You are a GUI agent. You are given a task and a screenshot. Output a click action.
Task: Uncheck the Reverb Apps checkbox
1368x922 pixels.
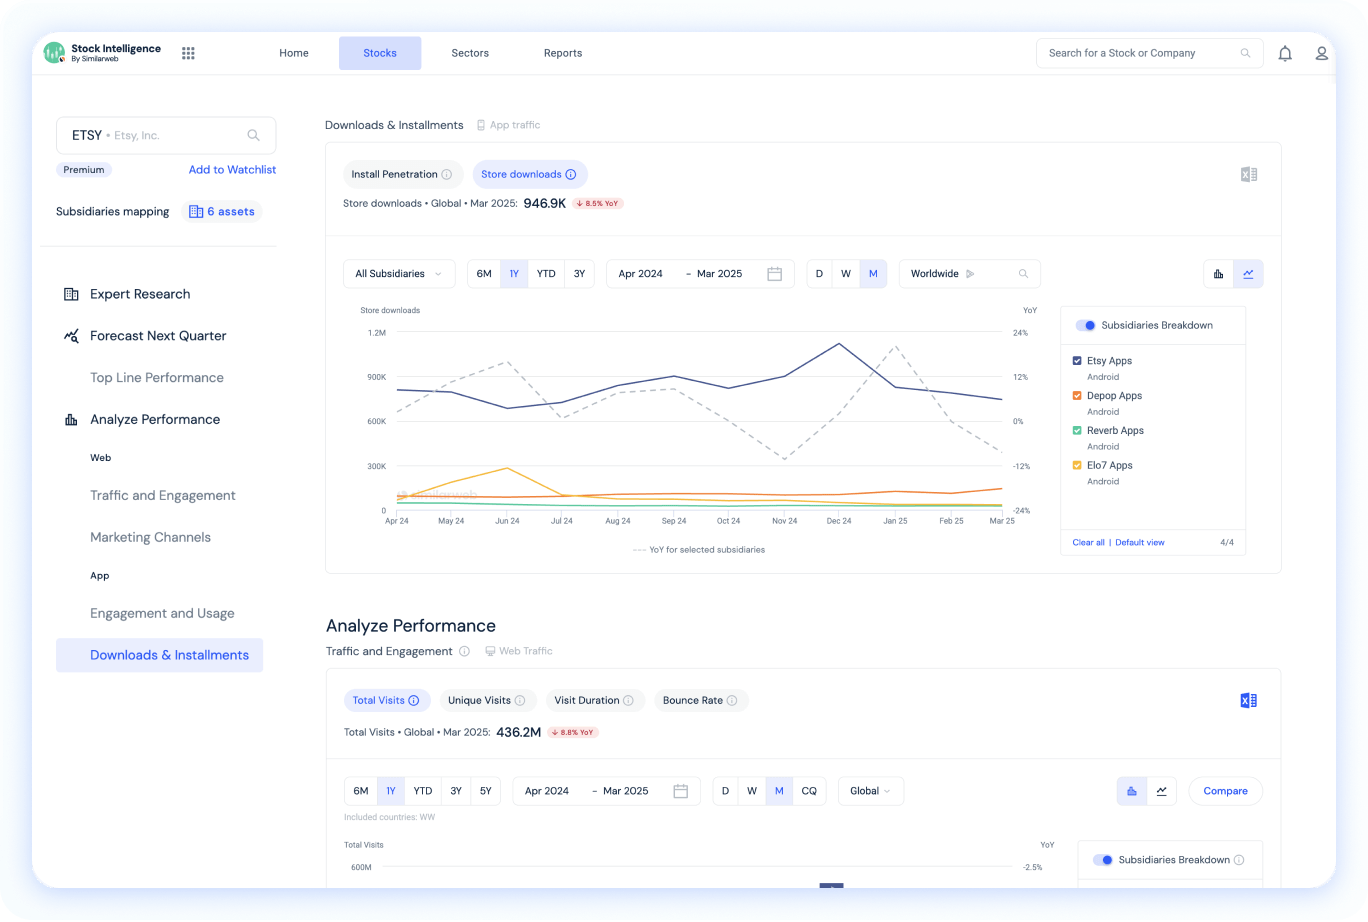coord(1077,430)
